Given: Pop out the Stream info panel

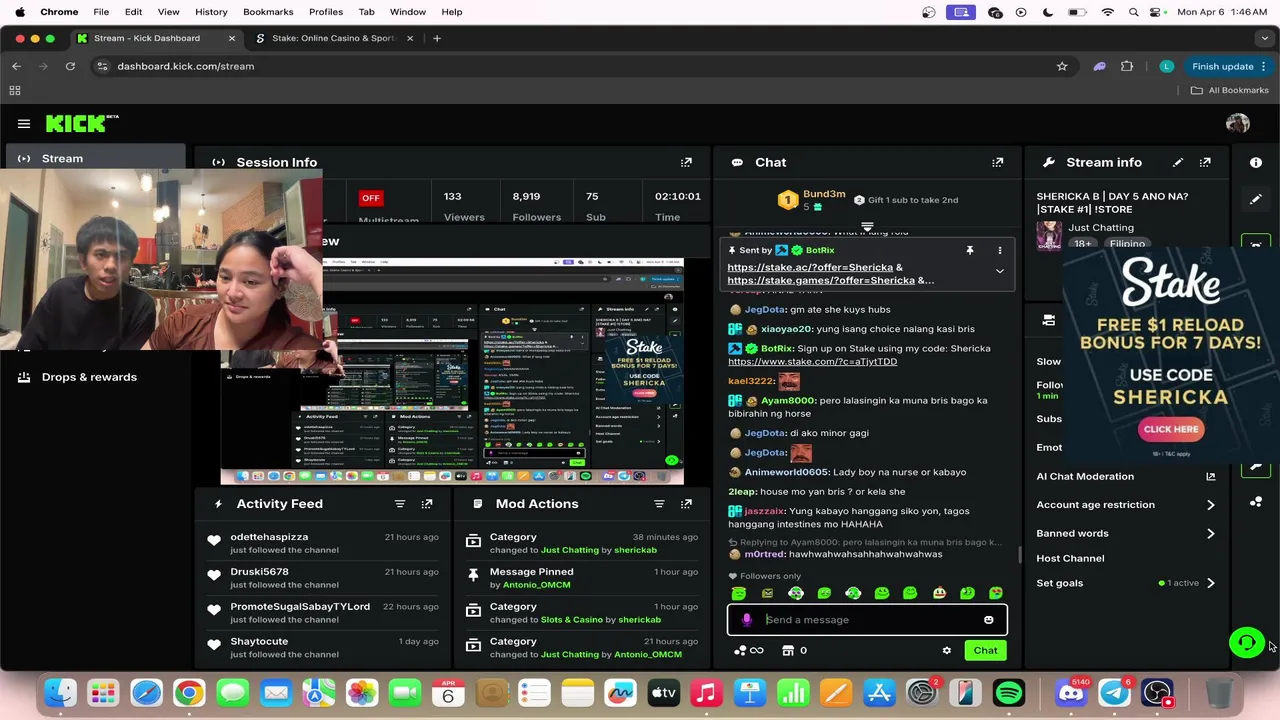Looking at the screenshot, I should (x=1205, y=162).
